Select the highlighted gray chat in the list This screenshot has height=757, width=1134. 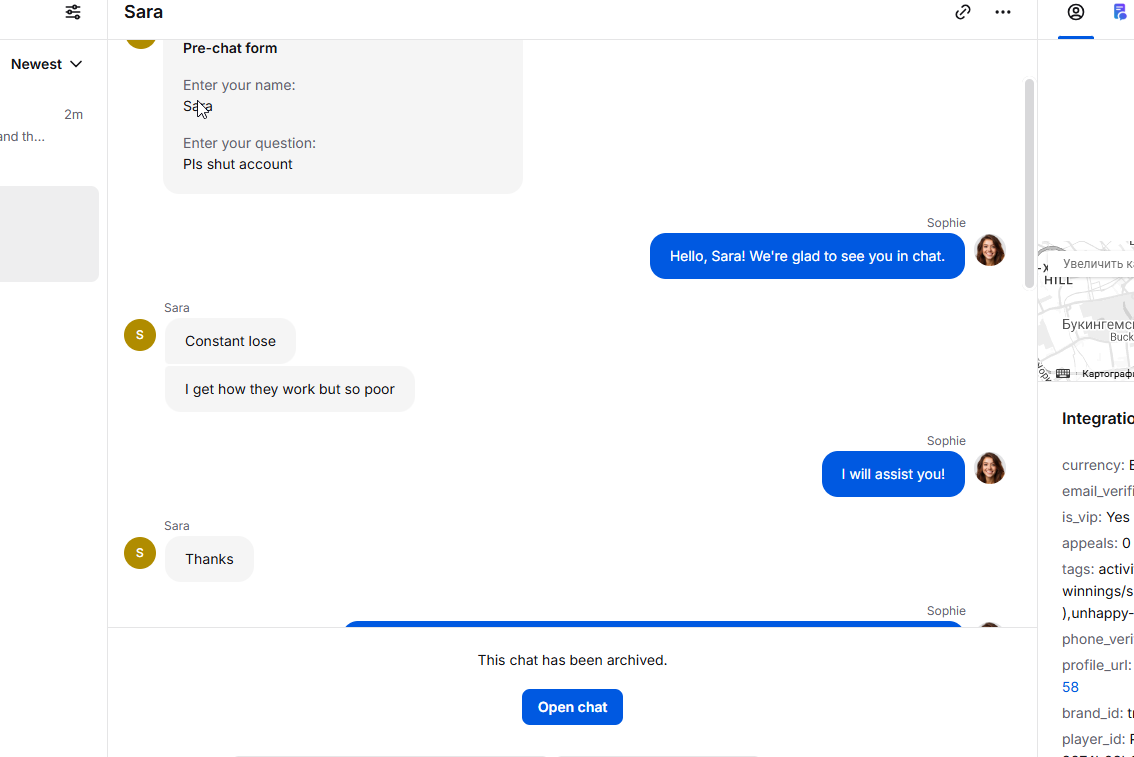tap(49, 234)
